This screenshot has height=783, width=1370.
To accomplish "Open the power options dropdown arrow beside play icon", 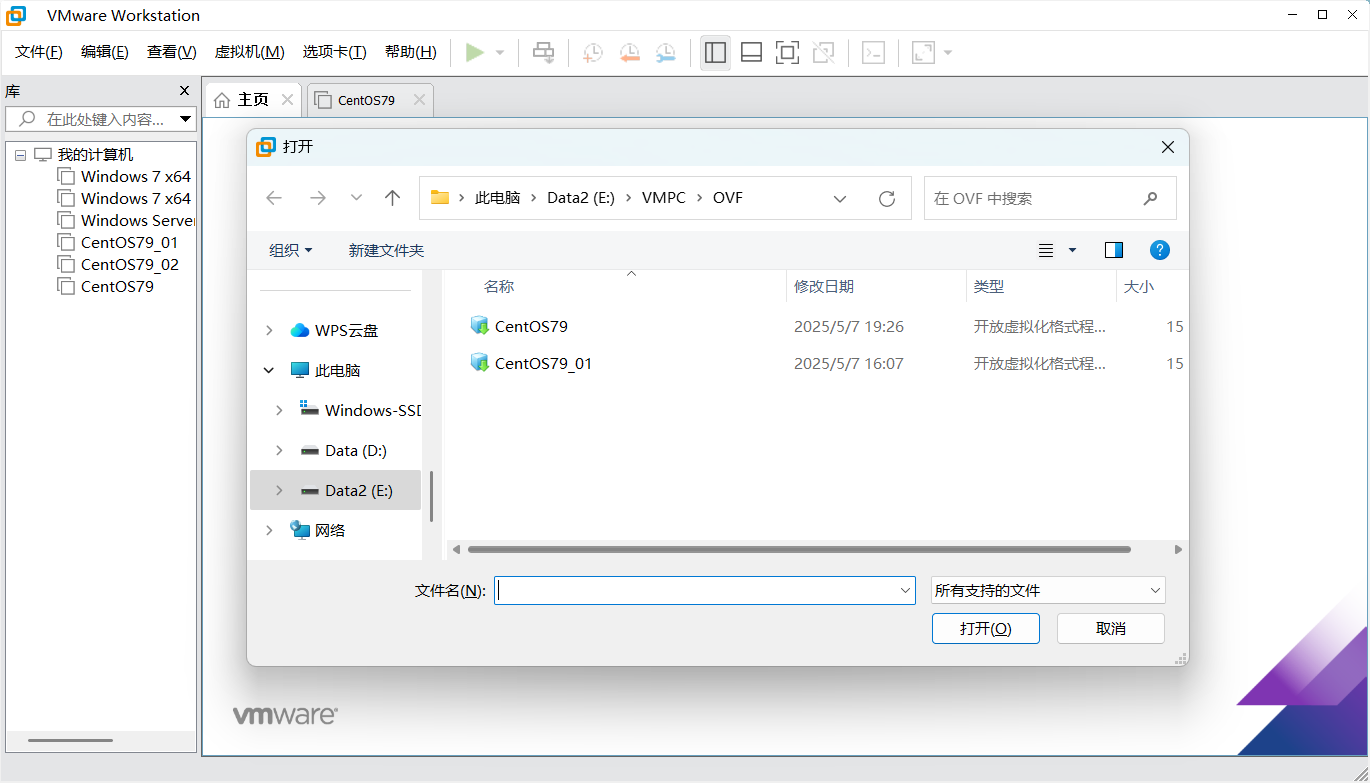I will click(x=500, y=53).
